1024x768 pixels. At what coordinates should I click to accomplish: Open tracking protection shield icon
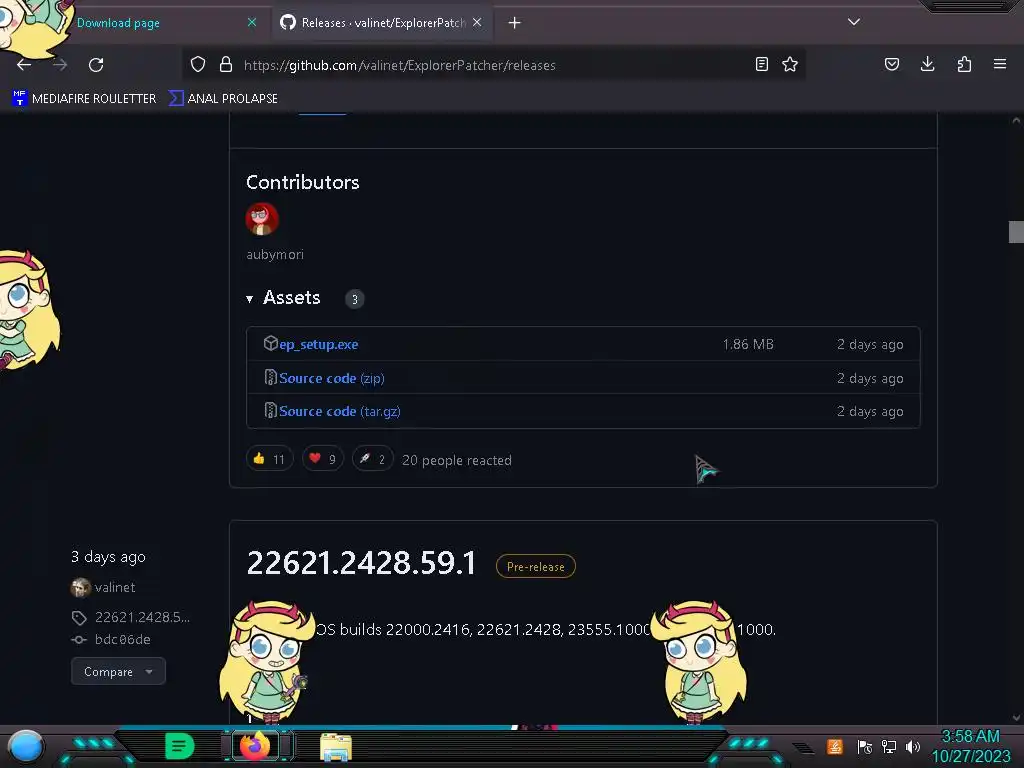point(198,65)
